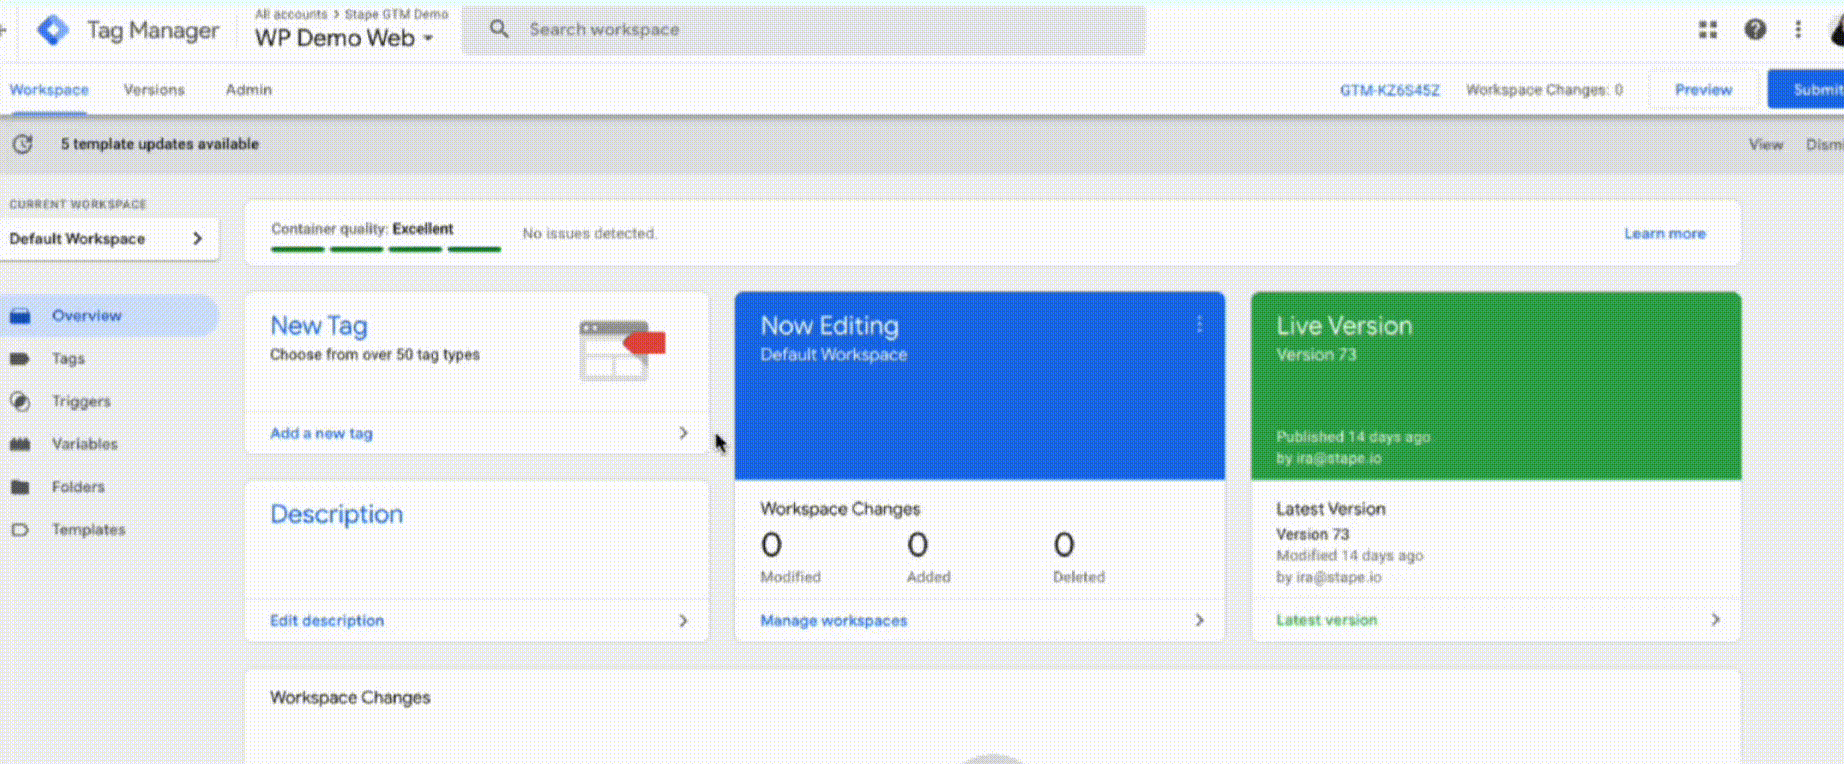Click the Overview sidebar icon

[20, 316]
